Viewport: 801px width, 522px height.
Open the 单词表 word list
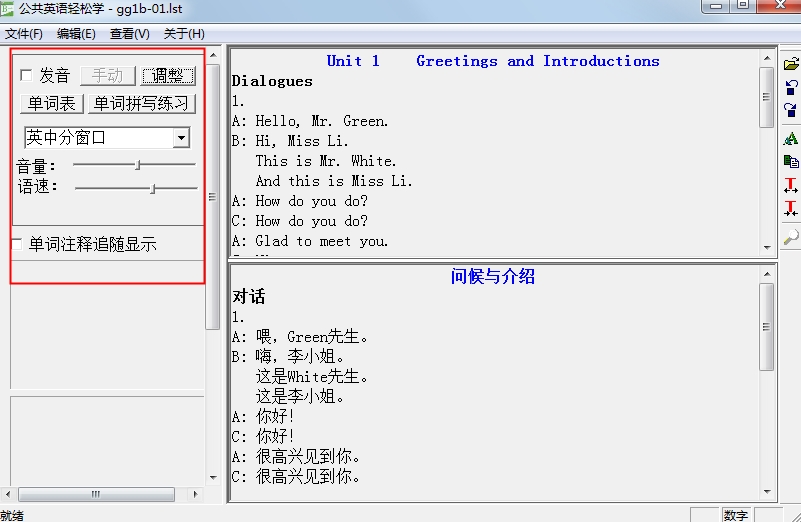52,104
